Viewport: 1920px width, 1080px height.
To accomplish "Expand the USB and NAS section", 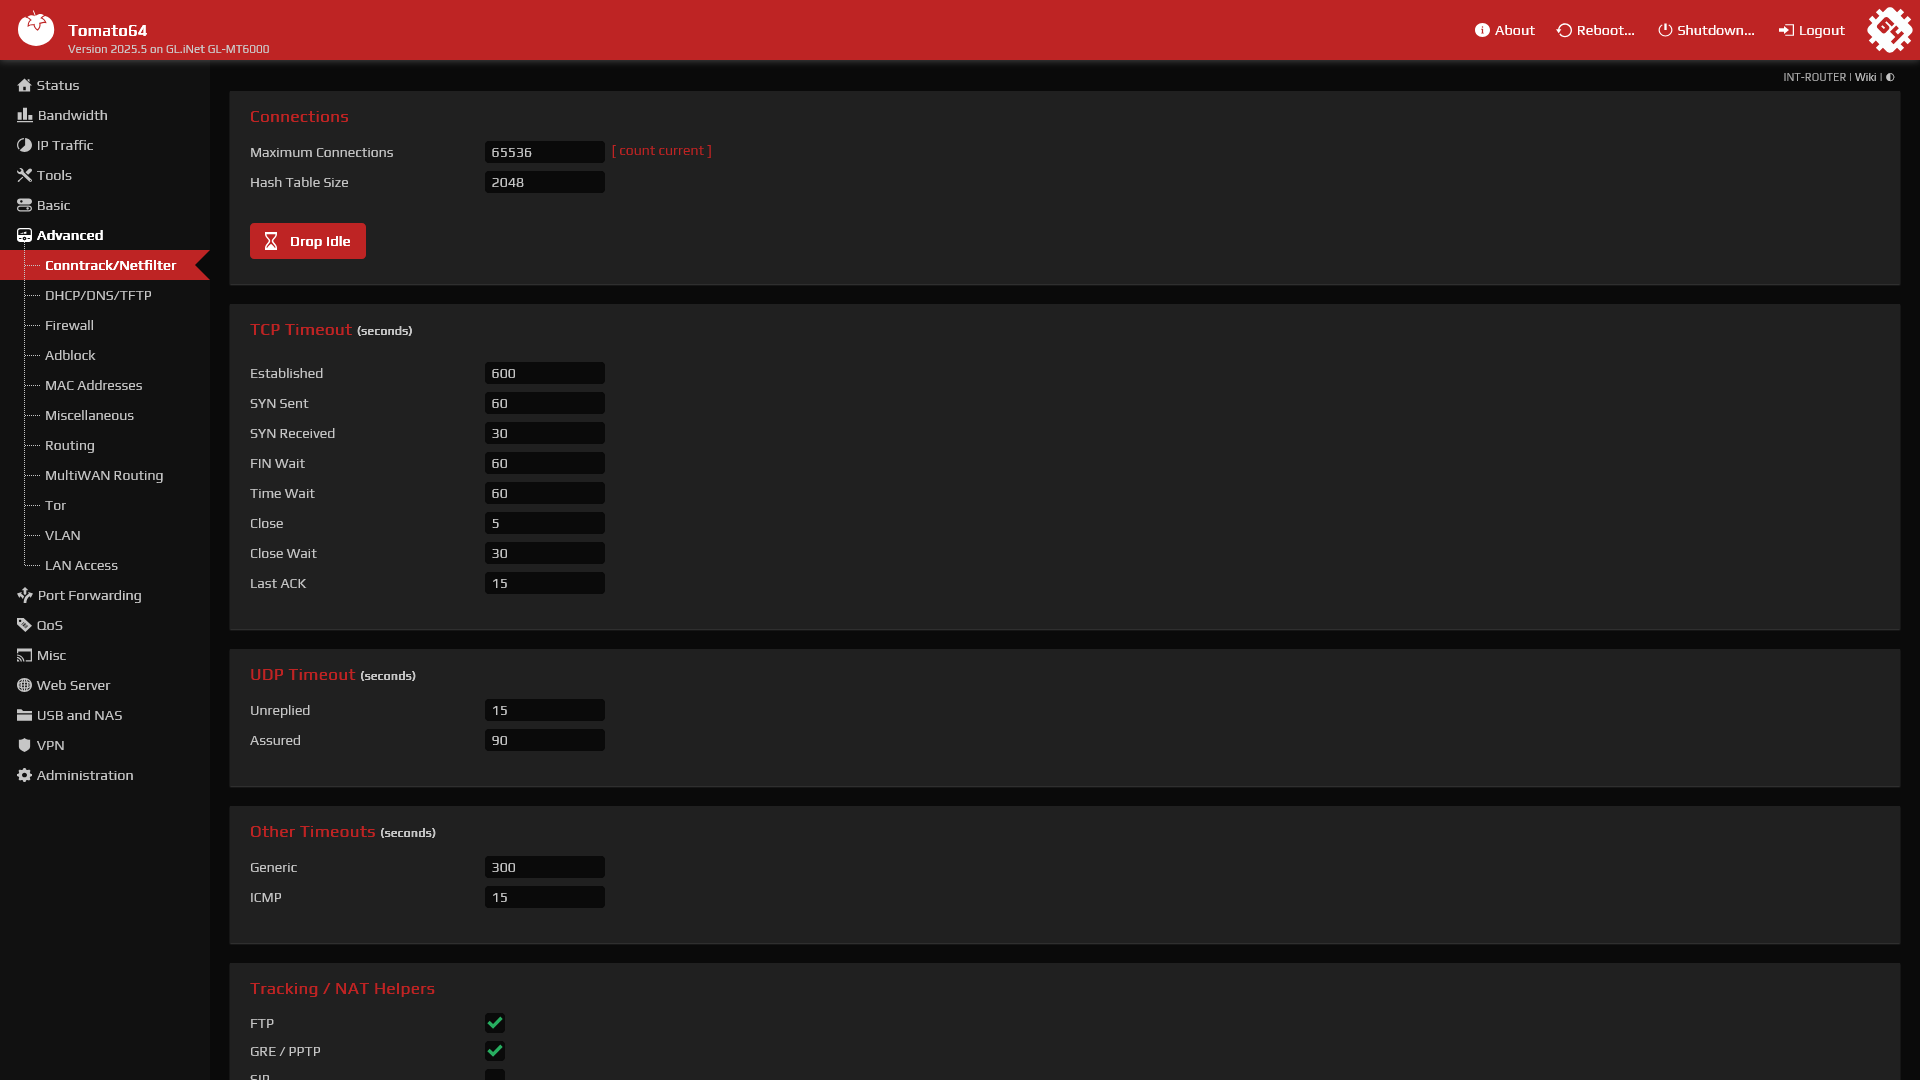I will click(x=79, y=716).
